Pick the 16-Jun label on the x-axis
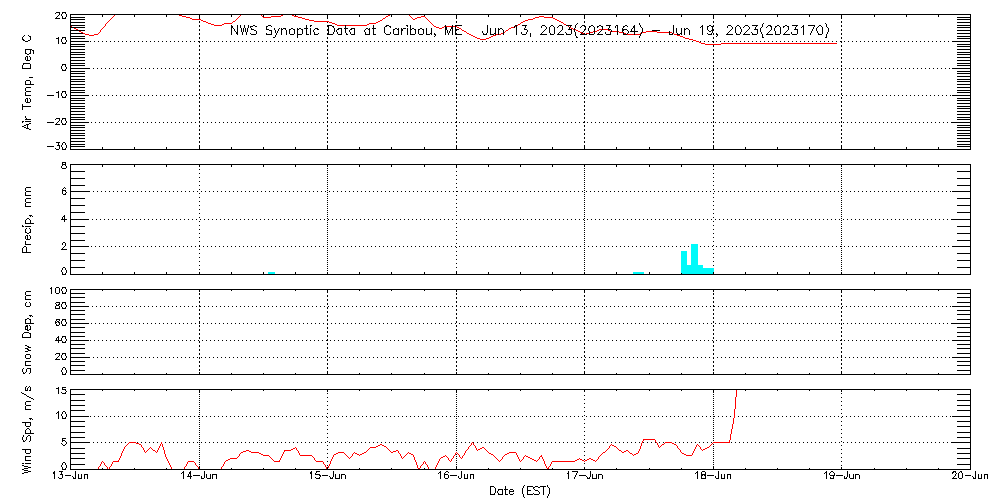Viewport: 1000px width, 500px height. pos(457,477)
